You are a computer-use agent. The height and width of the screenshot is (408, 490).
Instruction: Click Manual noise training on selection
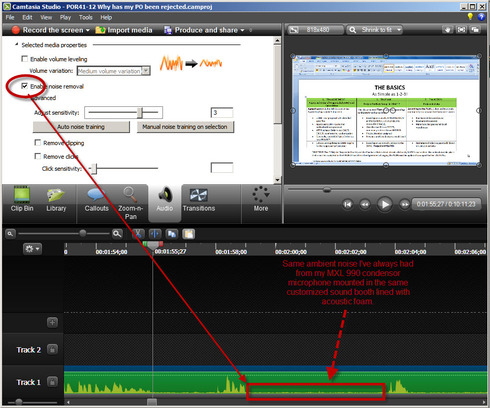(185, 127)
